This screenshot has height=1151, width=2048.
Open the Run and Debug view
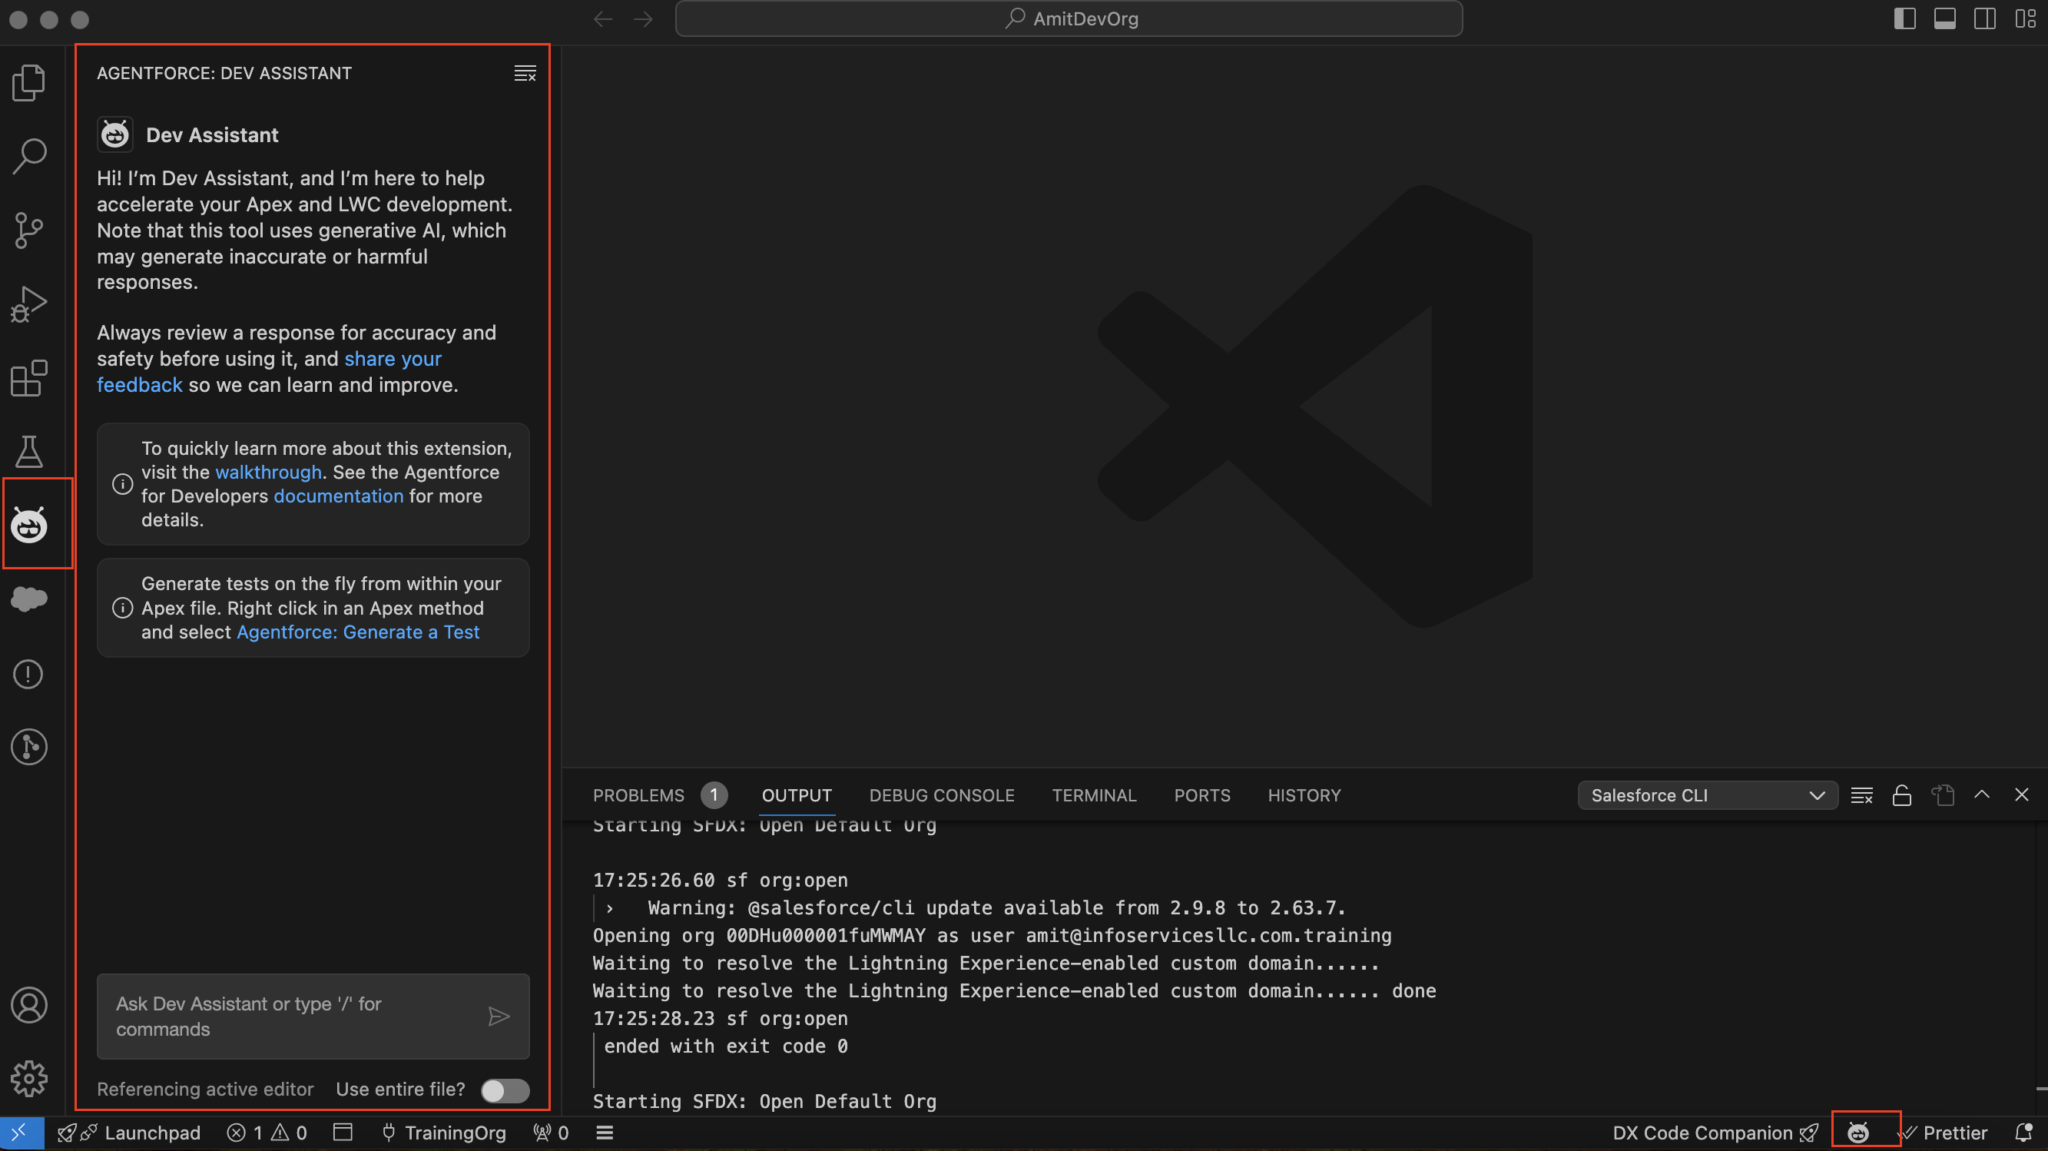(x=29, y=304)
